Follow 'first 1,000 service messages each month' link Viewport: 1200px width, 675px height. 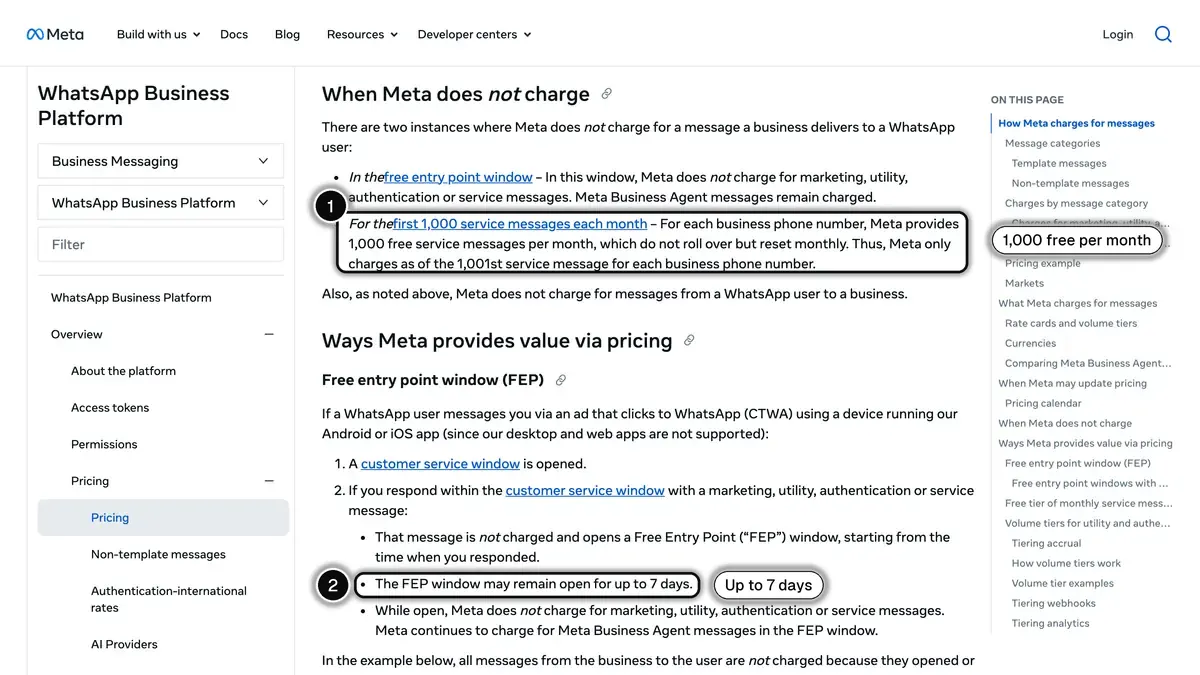coord(520,224)
